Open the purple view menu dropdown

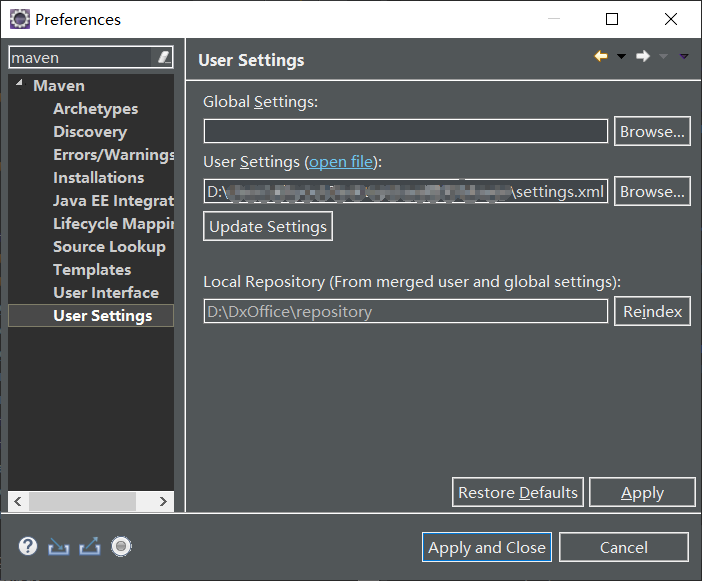pyautogui.click(x=684, y=57)
